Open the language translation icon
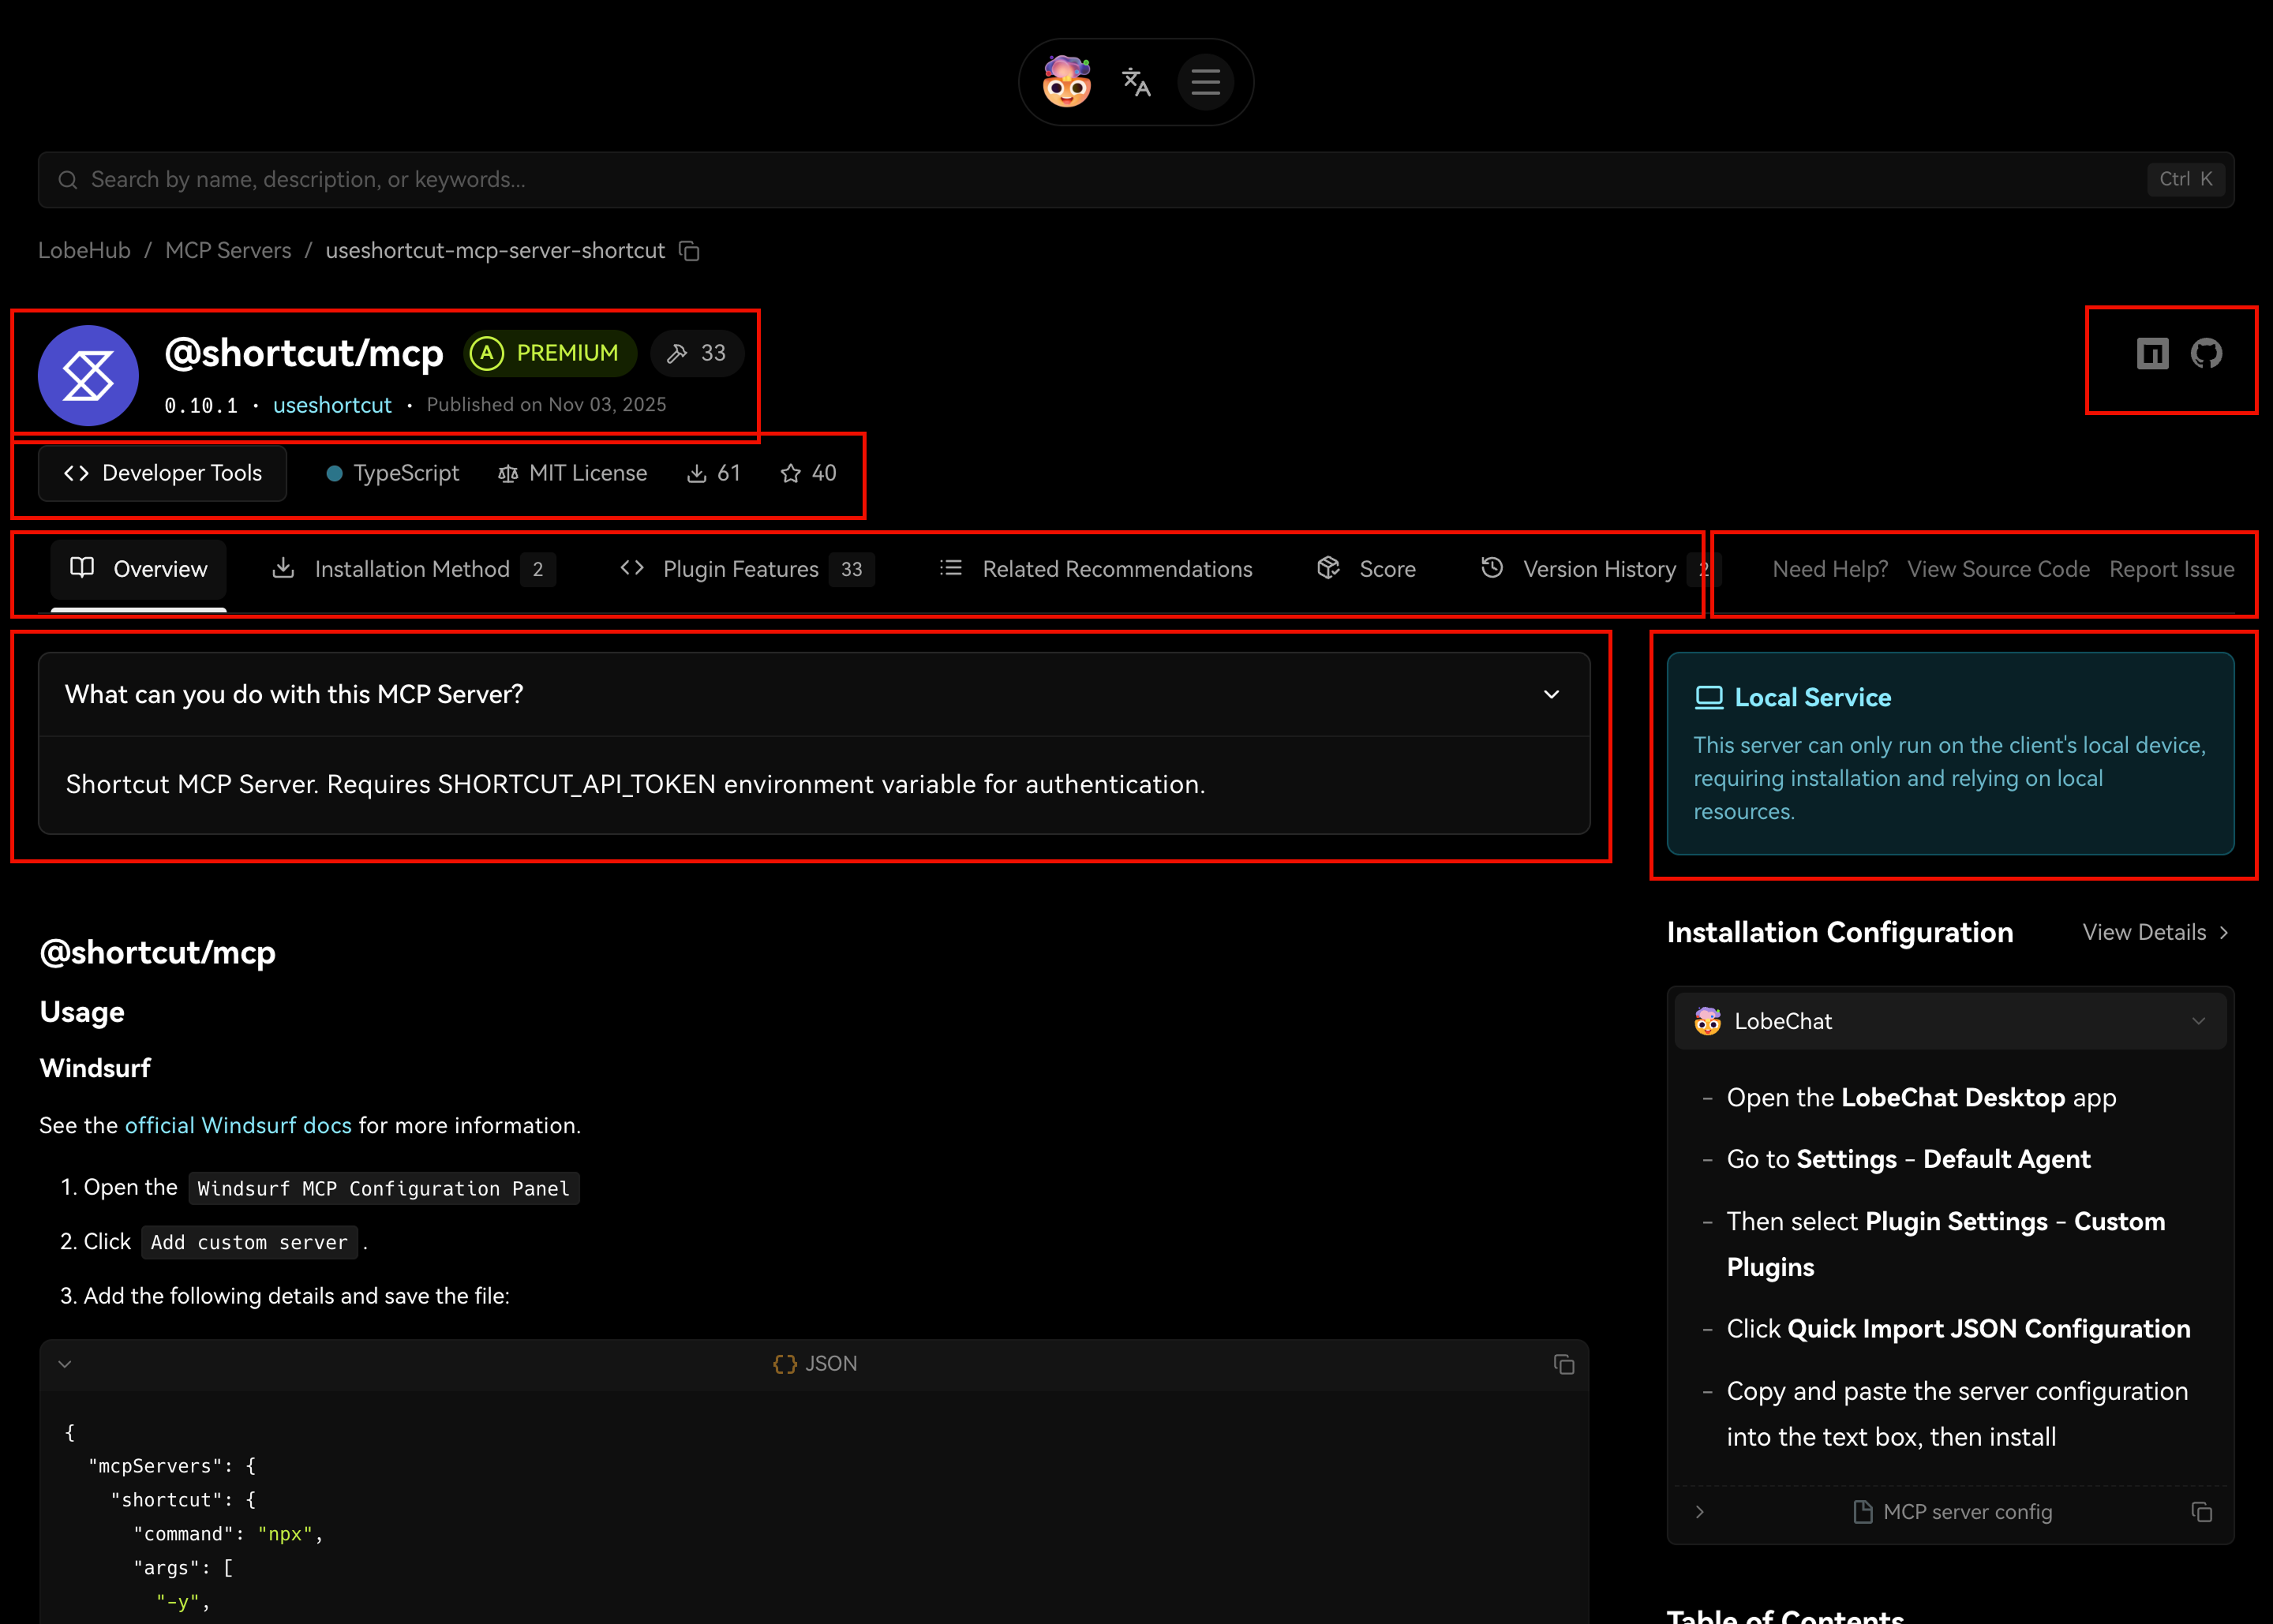The width and height of the screenshot is (2273, 1624). pos(1136,82)
